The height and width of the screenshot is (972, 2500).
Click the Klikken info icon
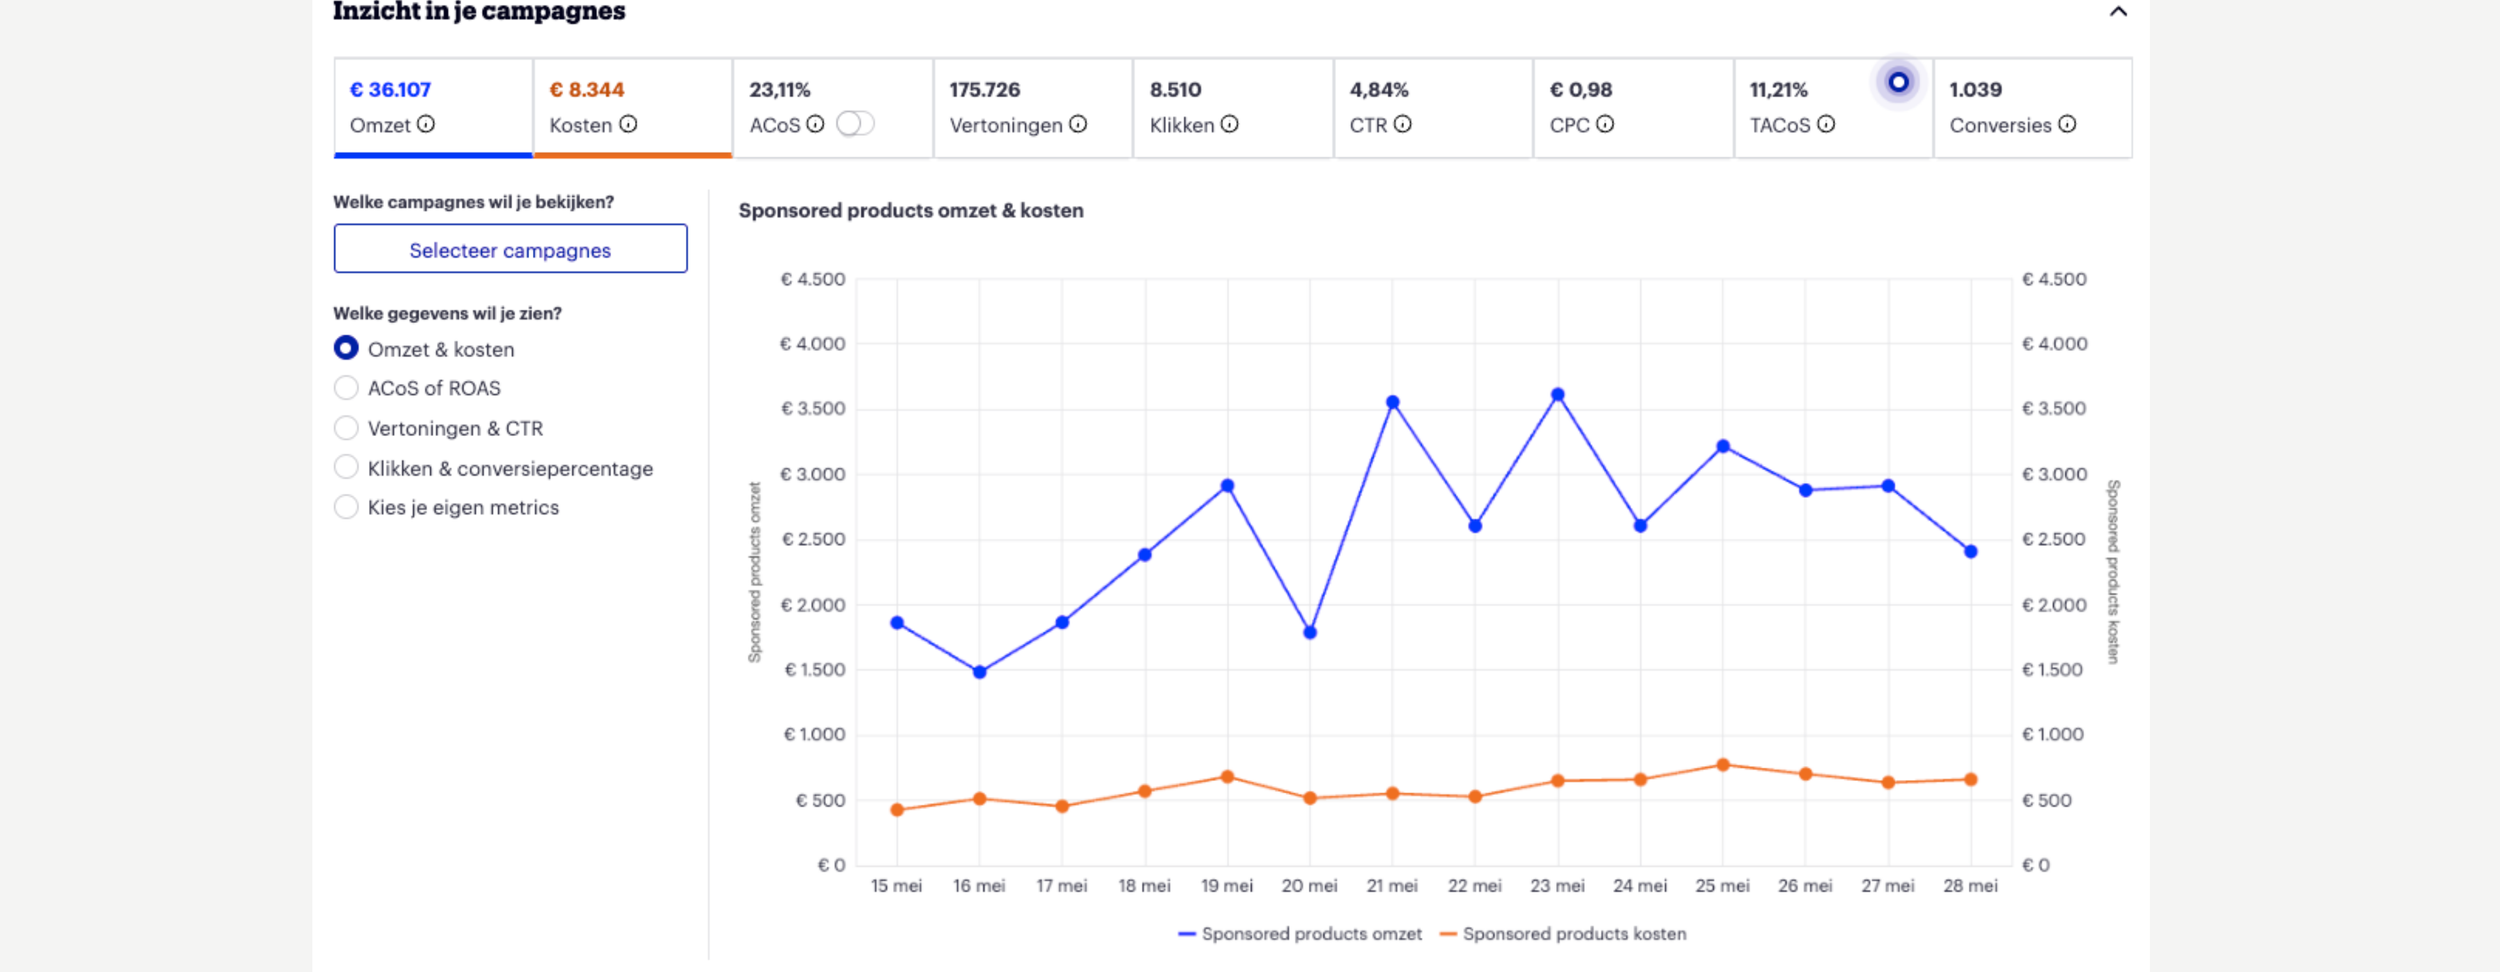click(1230, 125)
